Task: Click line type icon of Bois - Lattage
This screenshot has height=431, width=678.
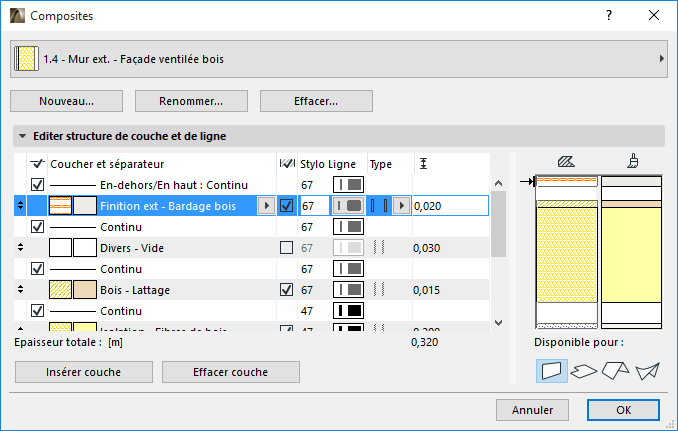Action: 347,289
